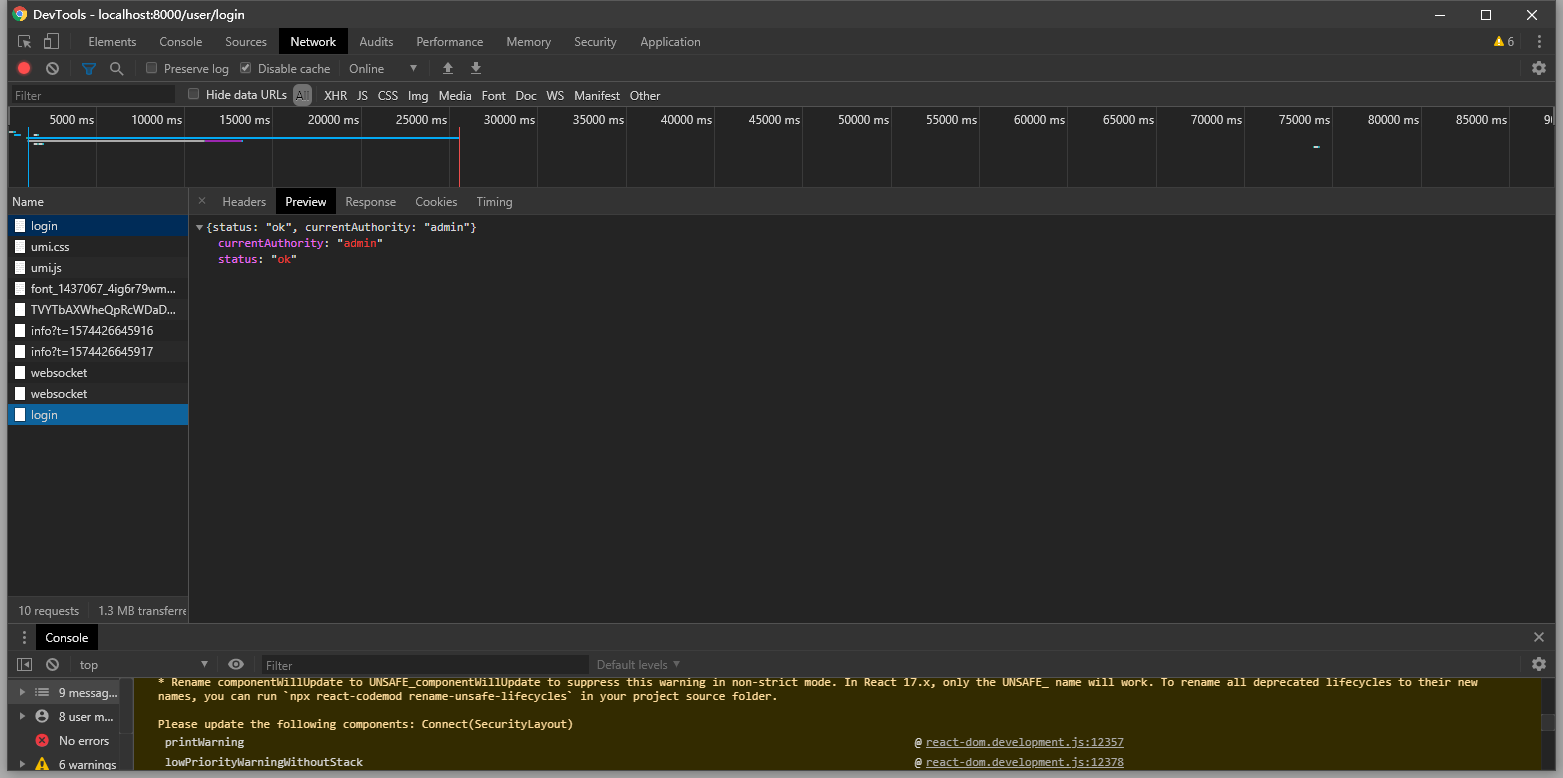Viewport: 1563px width, 778px height.
Task: Filter requests by JS type
Action: pyautogui.click(x=362, y=96)
